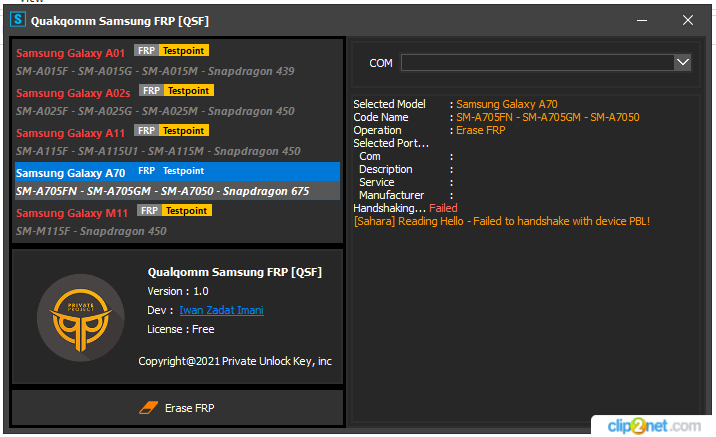Click the Qualqomm Samsung FRP [QSF] about heading
The height and width of the screenshot is (437, 716).
[235, 272]
